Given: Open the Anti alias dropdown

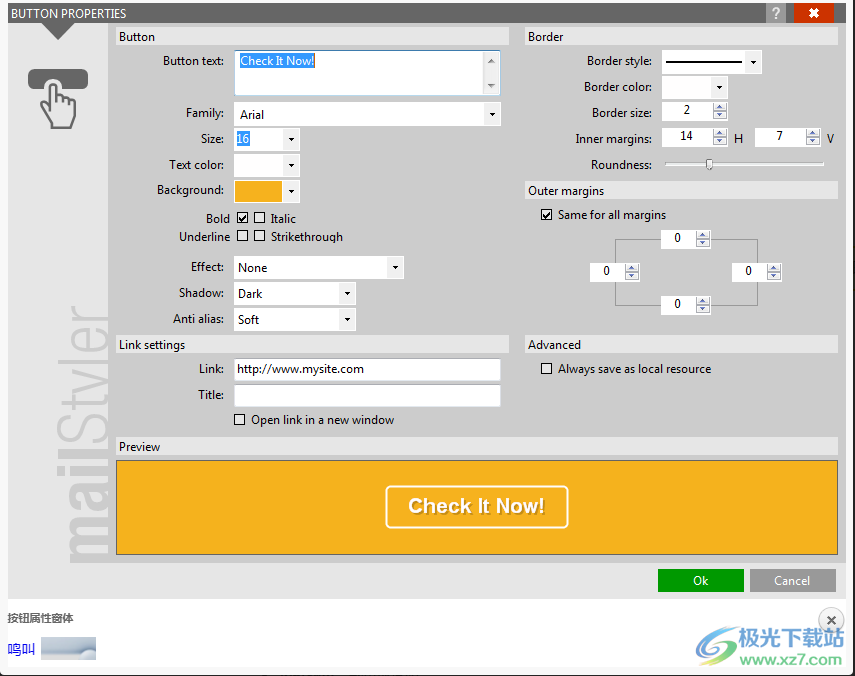Looking at the screenshot, I should [346, 319].
